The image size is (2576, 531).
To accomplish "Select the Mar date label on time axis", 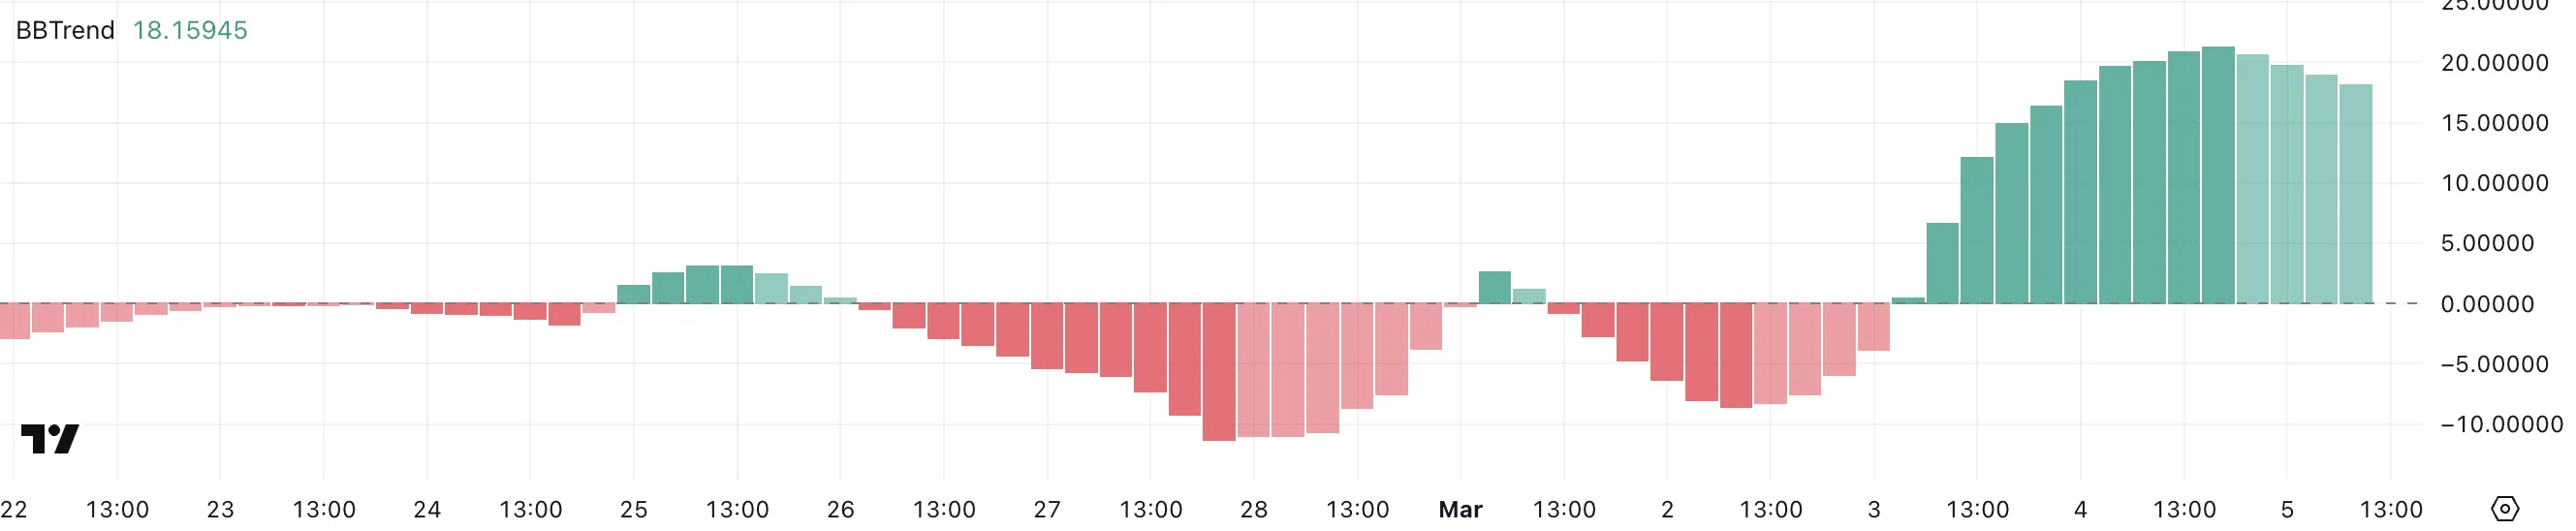I will pyautogui.click(x=1460, y=510).
